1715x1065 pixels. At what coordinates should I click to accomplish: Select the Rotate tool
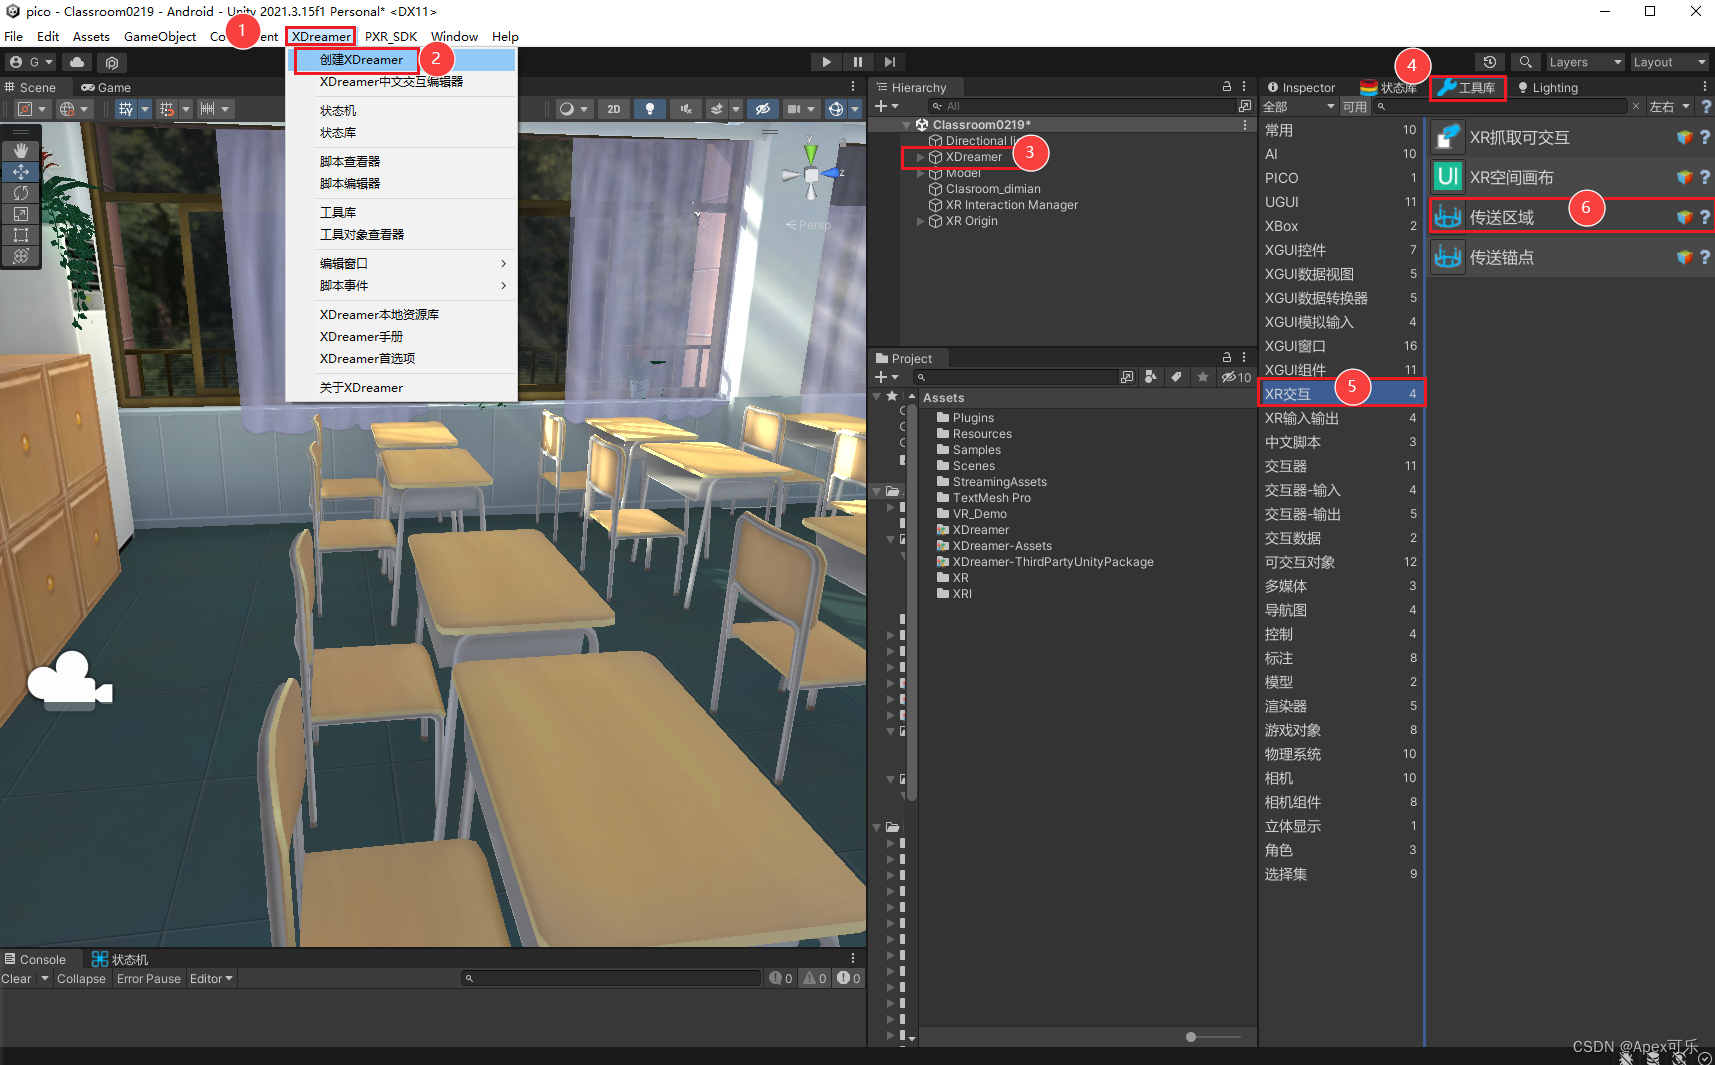21,193
